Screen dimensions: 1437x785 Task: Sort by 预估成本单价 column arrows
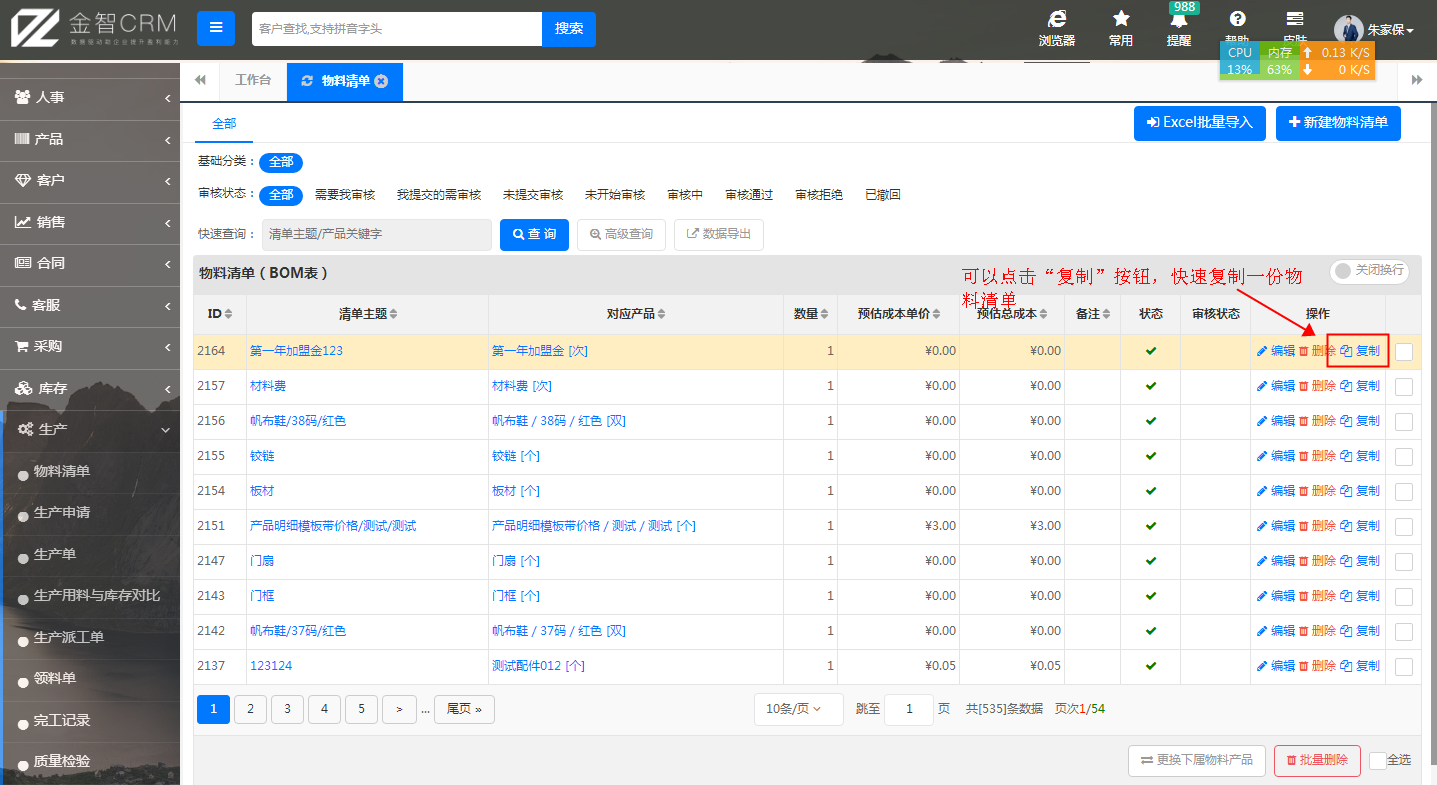pyautogui.click(x=937, y=314)
